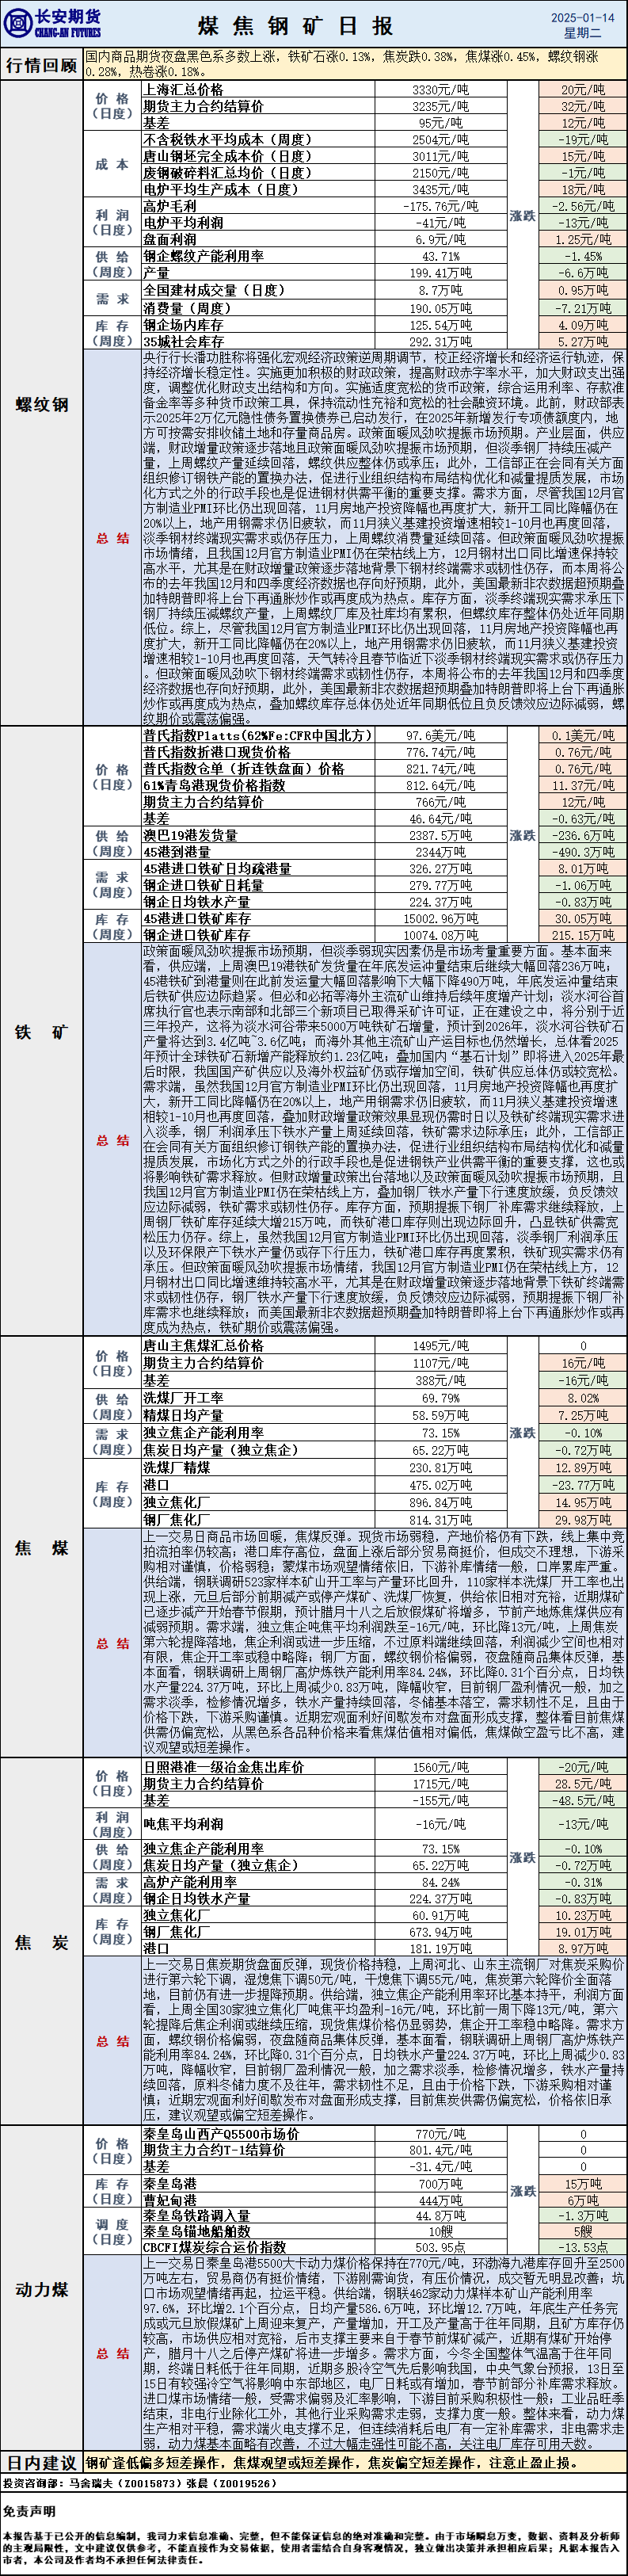
Task: Click the 电炉平均利润 row label
Action: click(x=183, y=223)
